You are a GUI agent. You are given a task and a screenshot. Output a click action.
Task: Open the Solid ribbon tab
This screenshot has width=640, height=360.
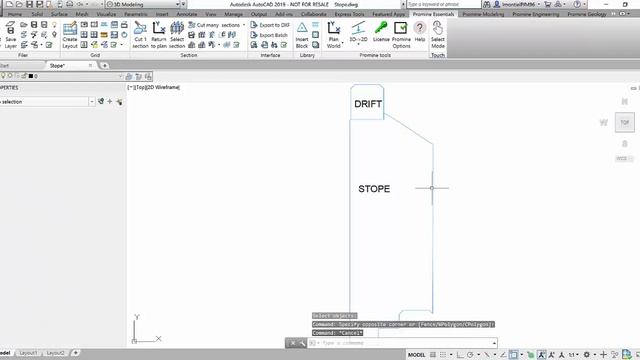(x=37, y=14)
